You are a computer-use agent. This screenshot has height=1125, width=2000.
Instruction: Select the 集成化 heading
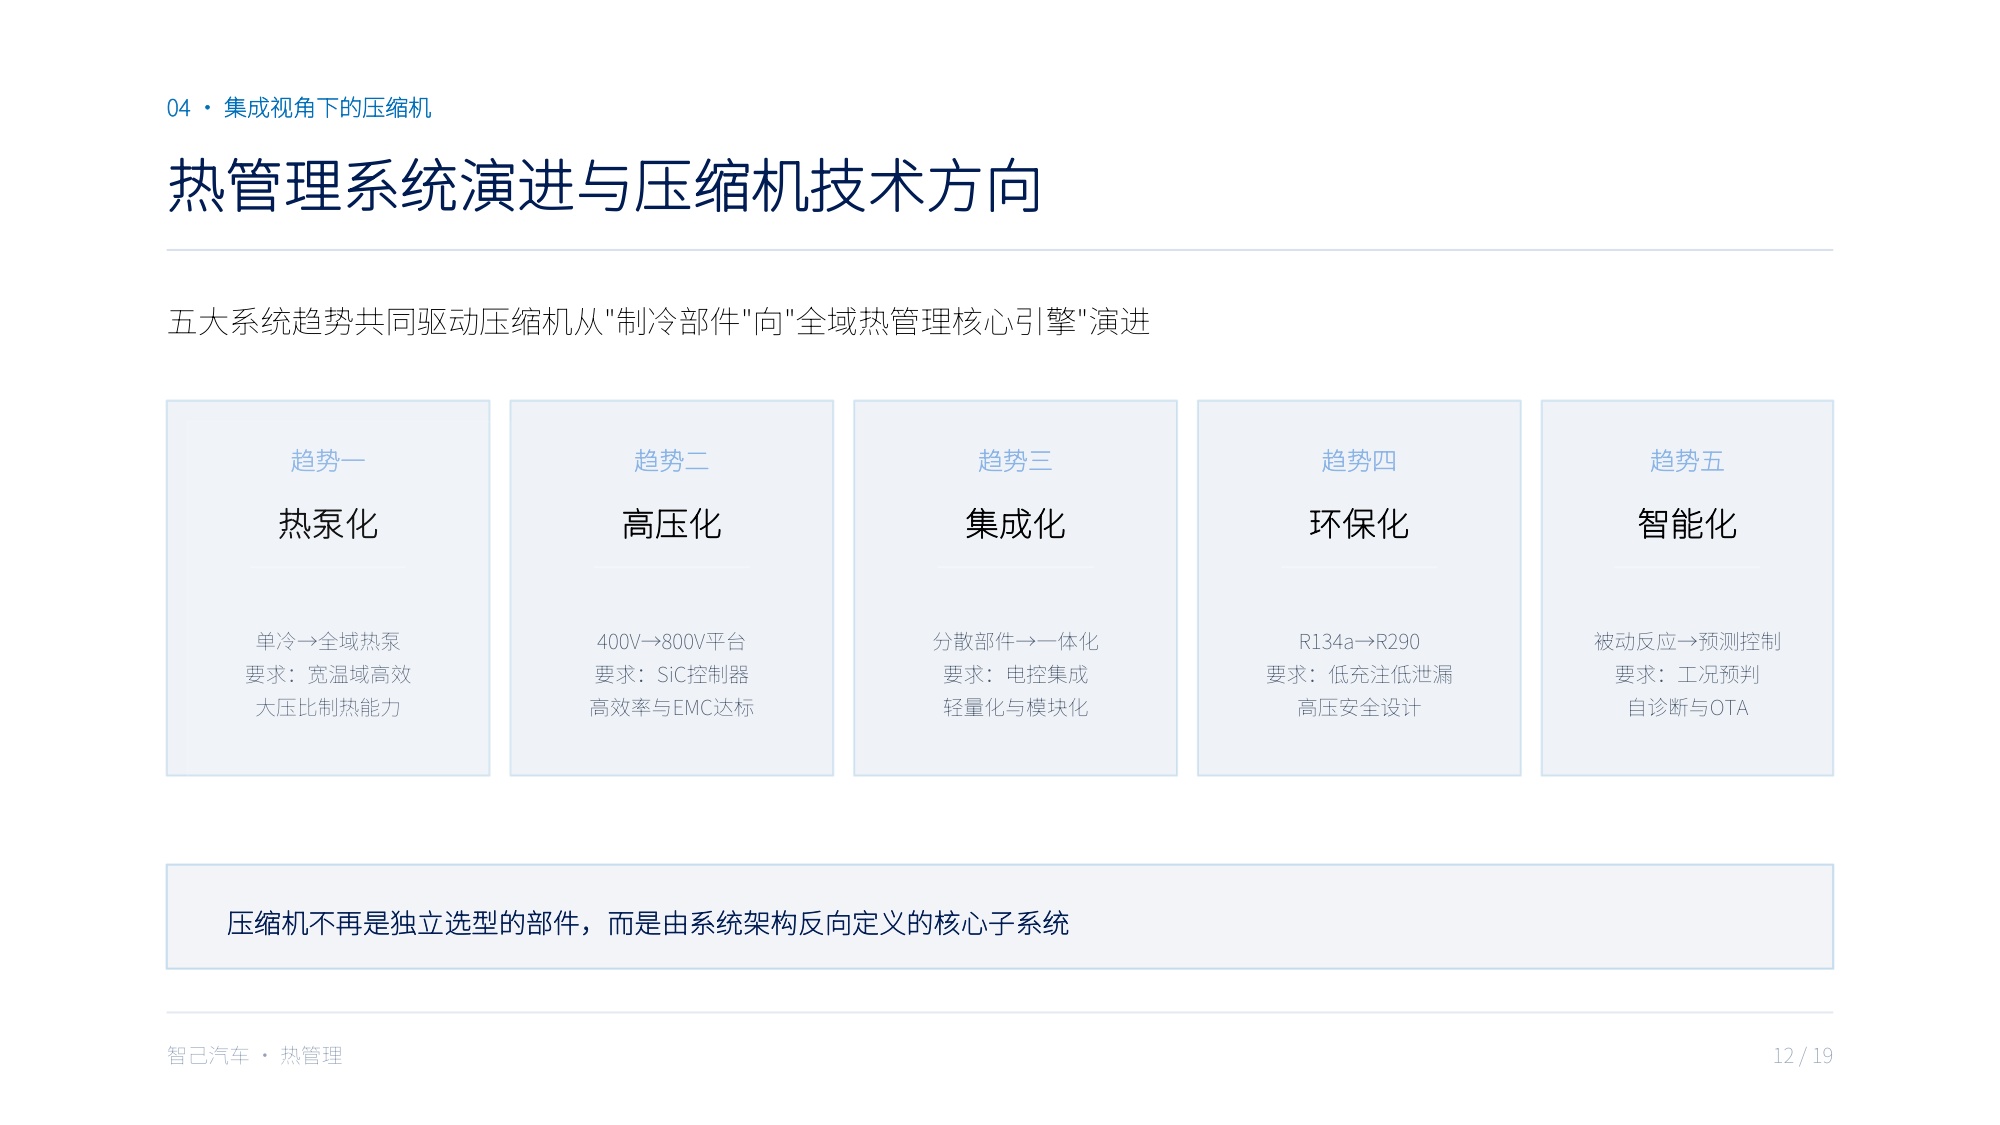(x=1015, y=524)
